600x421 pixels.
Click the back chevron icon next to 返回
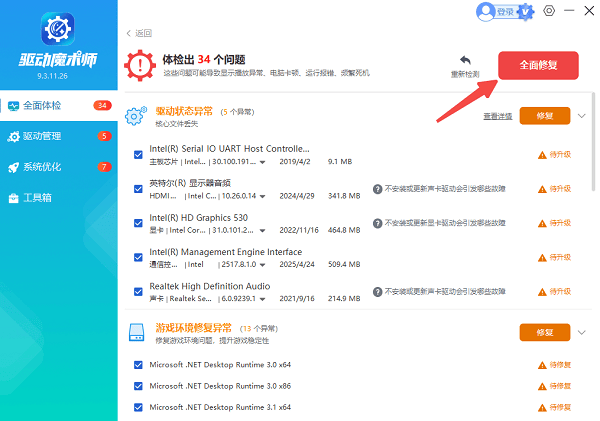pyautogui.click(x=129, y=33)
